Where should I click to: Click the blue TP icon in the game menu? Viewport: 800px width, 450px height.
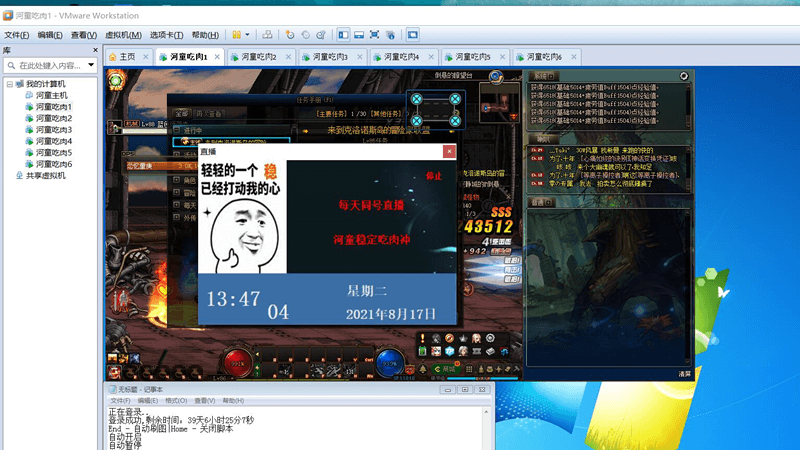(x=449, y=351)
